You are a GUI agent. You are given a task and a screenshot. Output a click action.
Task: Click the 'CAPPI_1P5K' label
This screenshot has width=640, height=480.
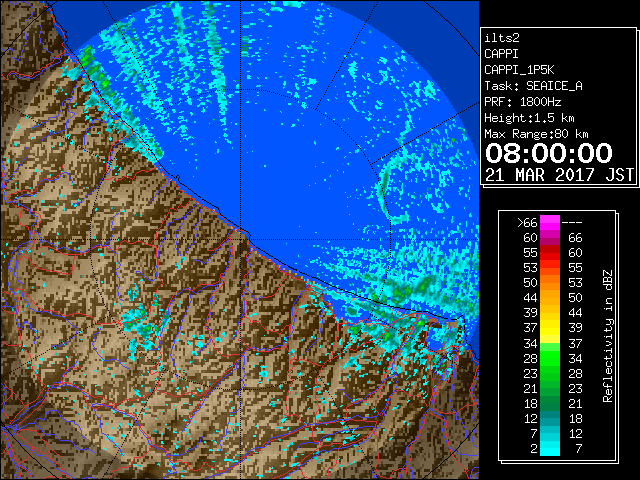pos(519,70)
